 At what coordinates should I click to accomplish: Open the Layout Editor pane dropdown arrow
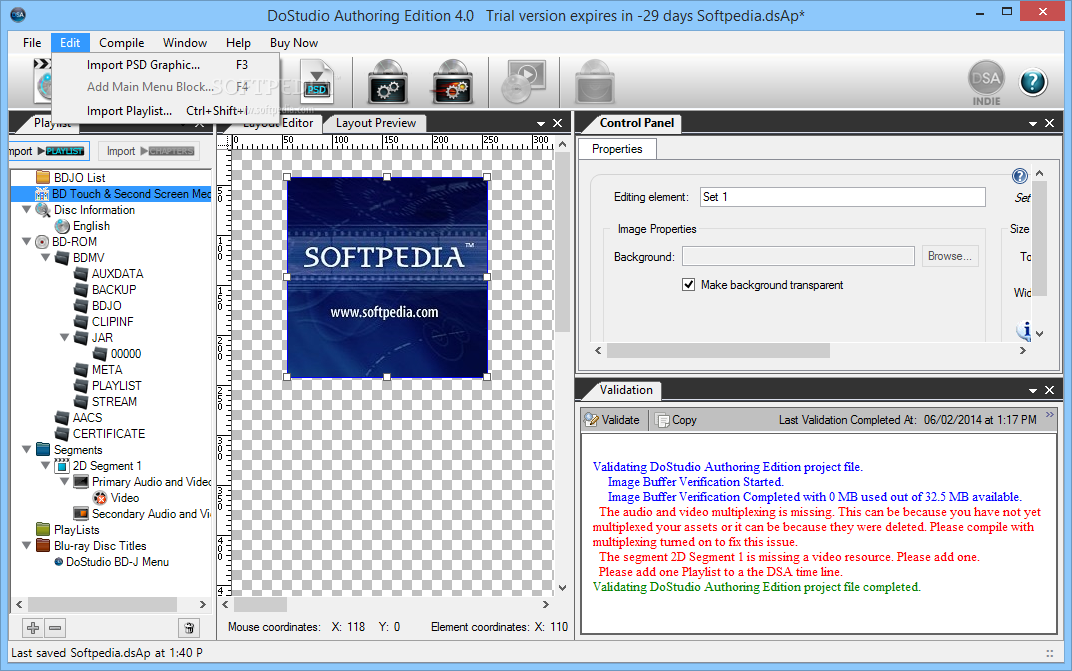[541, 124]
